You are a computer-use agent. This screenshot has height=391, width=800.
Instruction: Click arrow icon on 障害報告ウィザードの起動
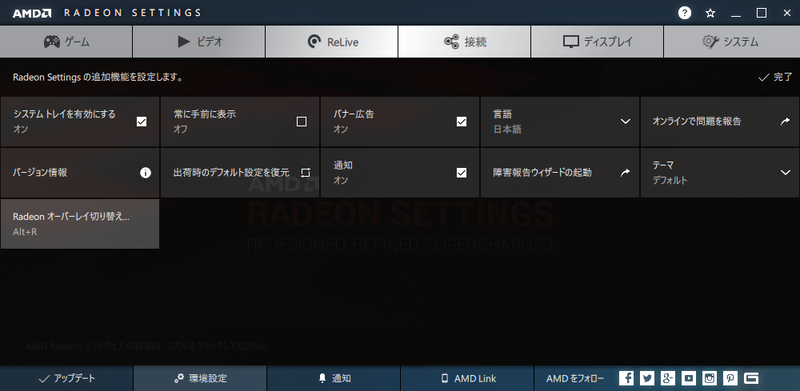pos(625,173)
